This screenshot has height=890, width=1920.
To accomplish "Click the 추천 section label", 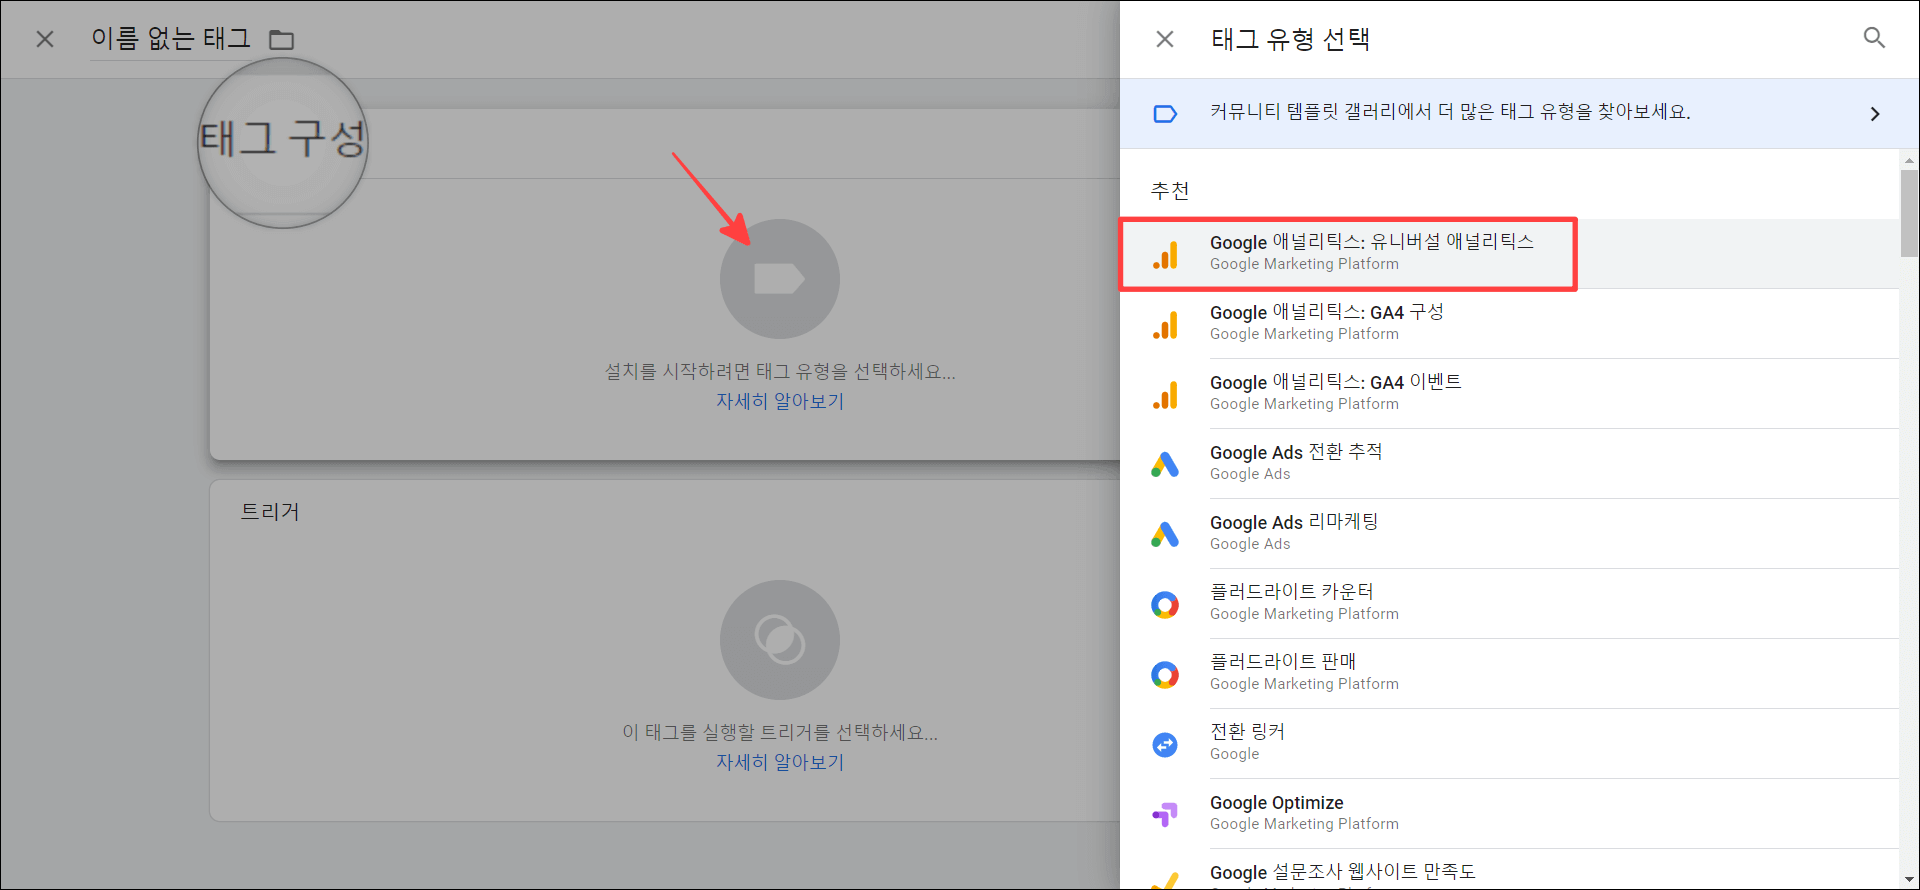I will 1170,190.
